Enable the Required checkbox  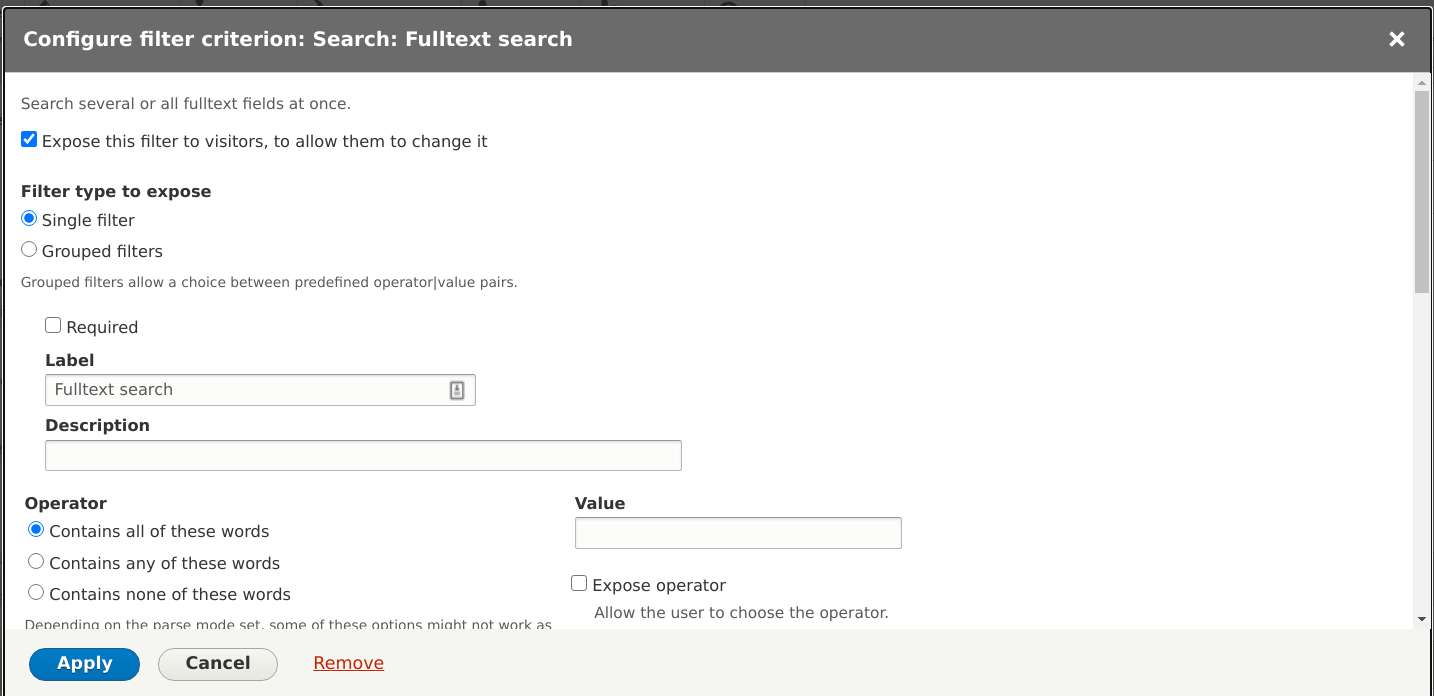(53, 326)
